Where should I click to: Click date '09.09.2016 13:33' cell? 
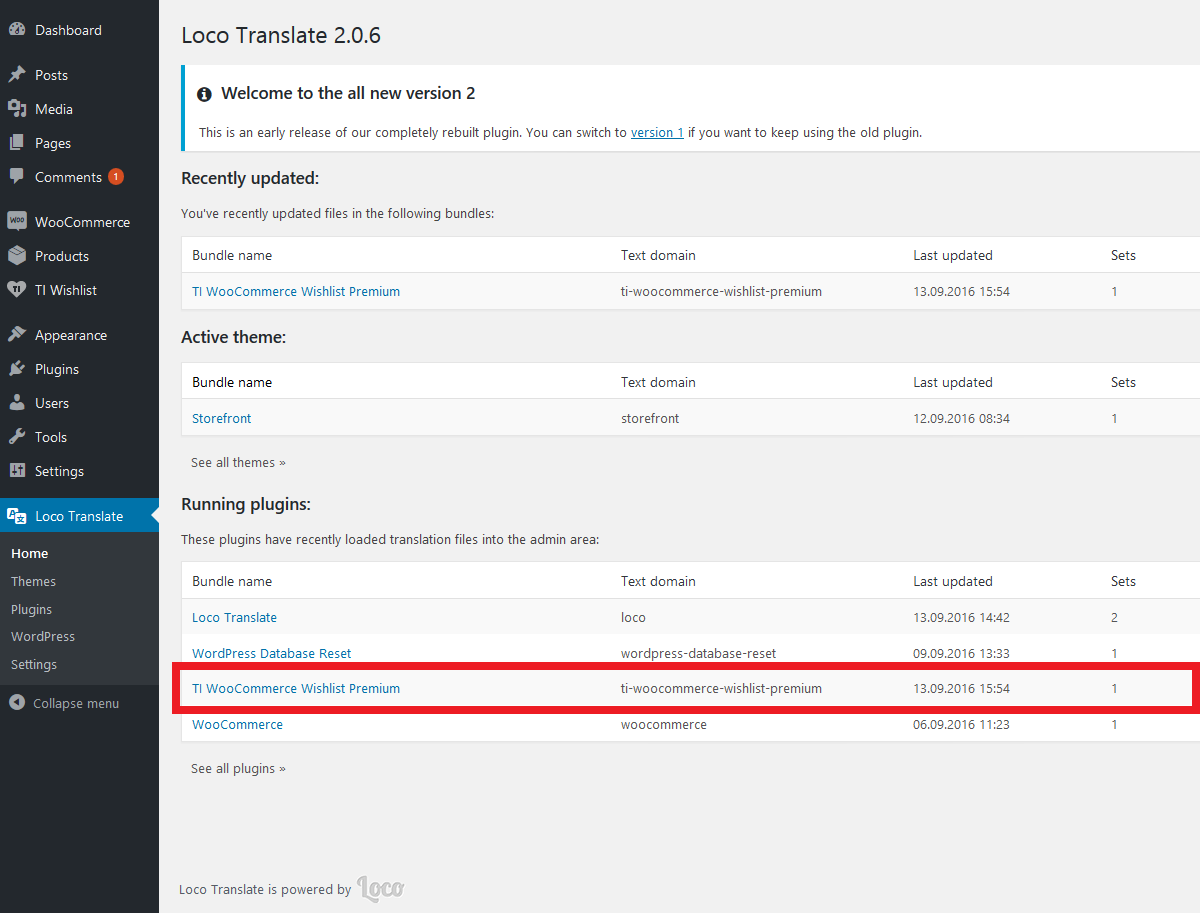click(961, 653)
